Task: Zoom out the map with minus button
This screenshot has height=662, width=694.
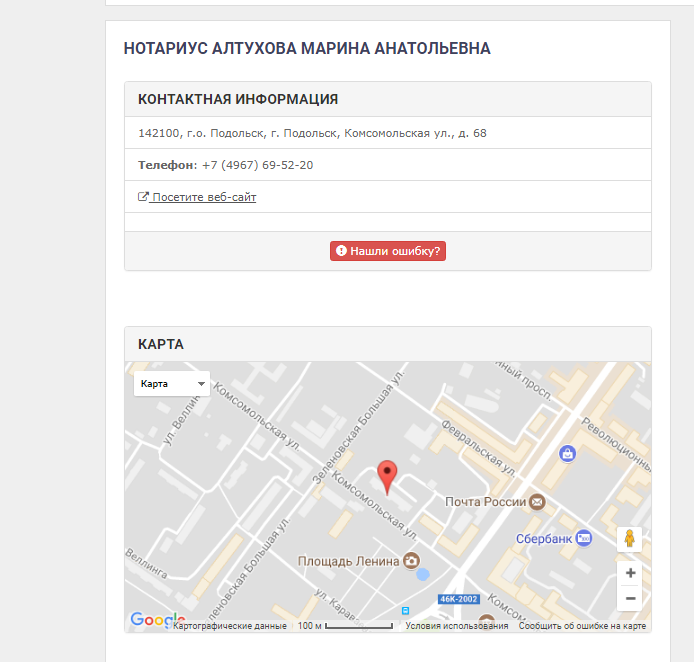Action: (629, 599)
